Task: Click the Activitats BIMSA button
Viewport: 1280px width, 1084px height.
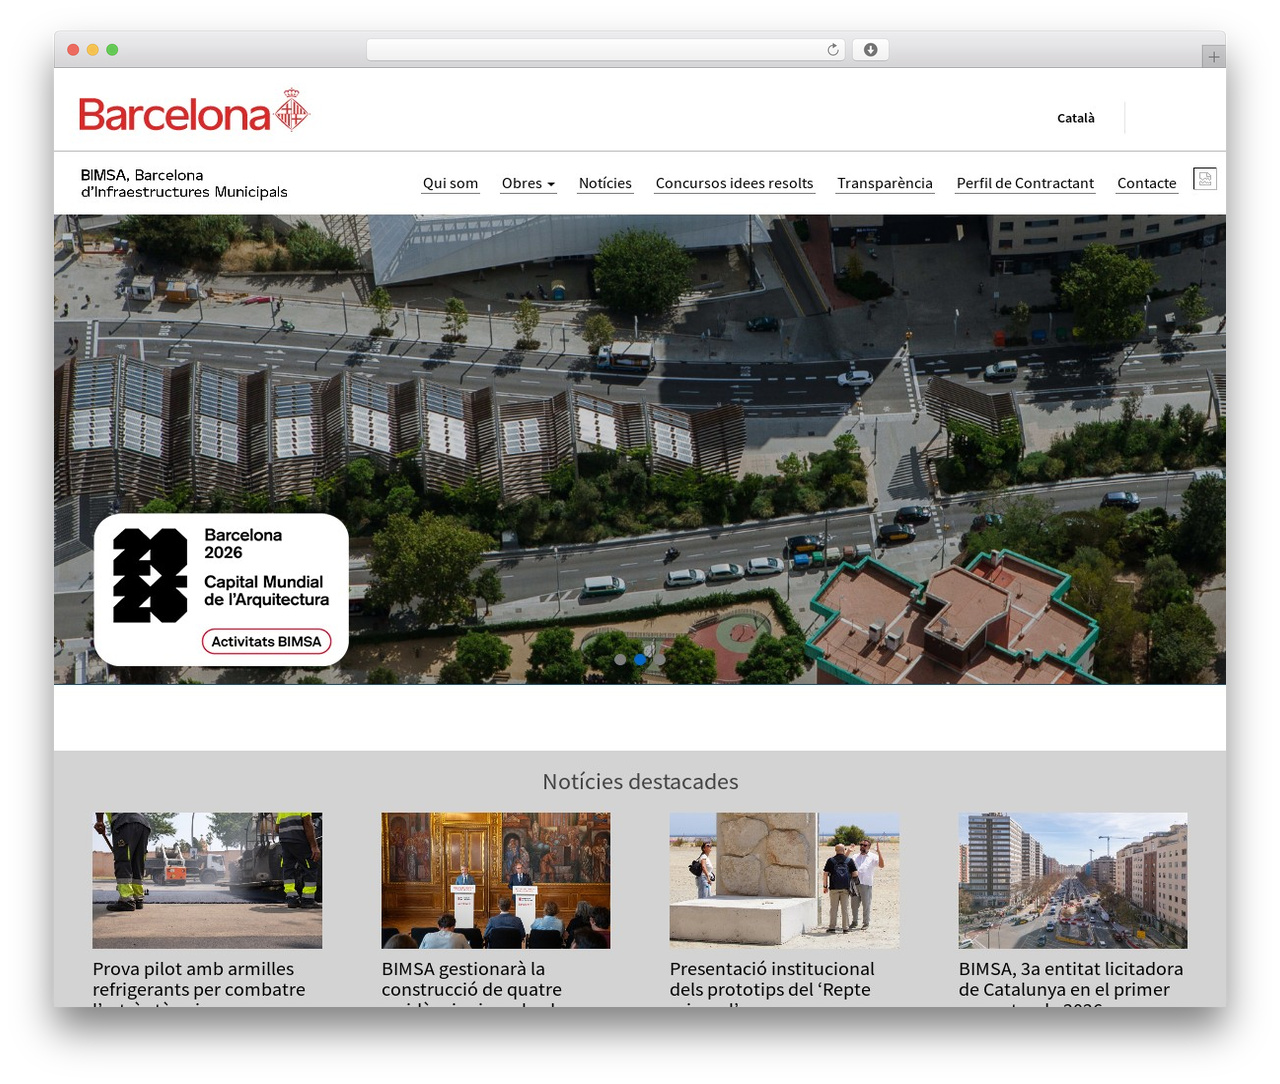Action: click(266, 641)
